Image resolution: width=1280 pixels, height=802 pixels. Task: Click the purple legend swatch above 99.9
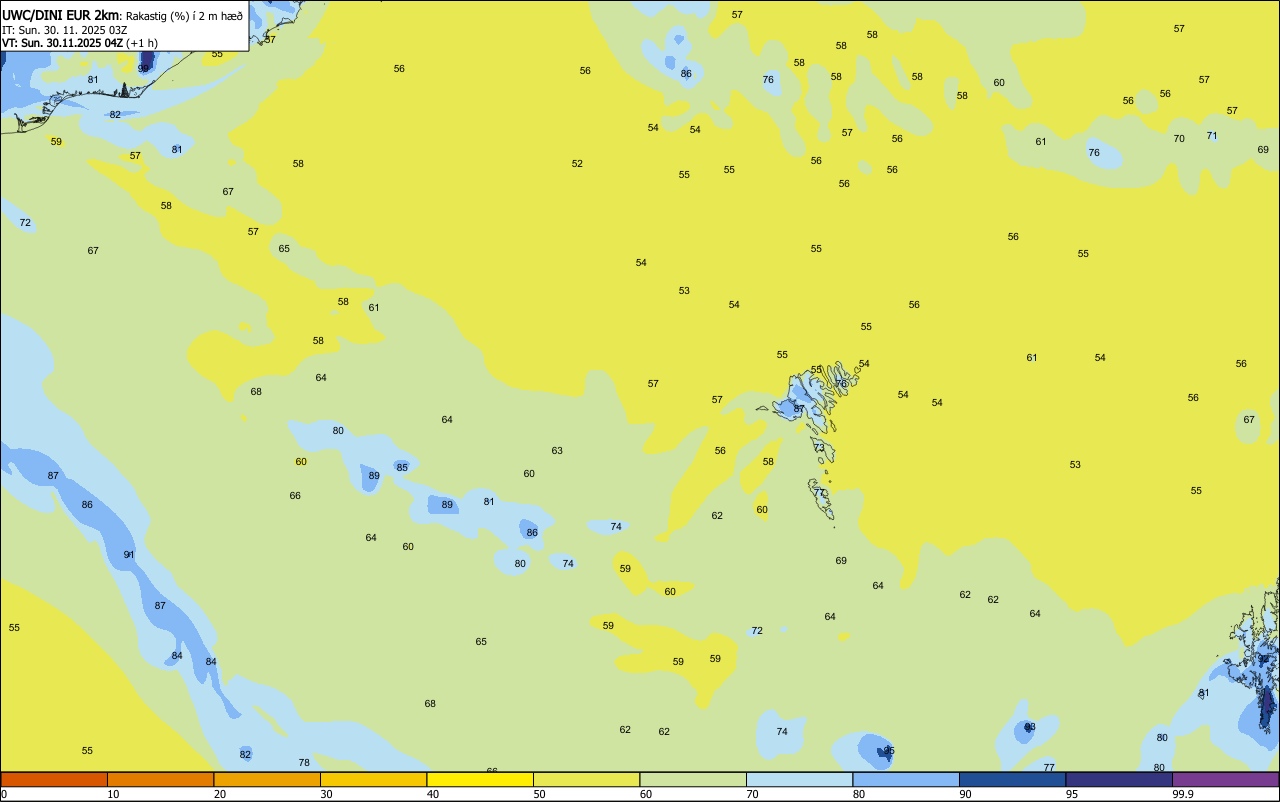1225,779
